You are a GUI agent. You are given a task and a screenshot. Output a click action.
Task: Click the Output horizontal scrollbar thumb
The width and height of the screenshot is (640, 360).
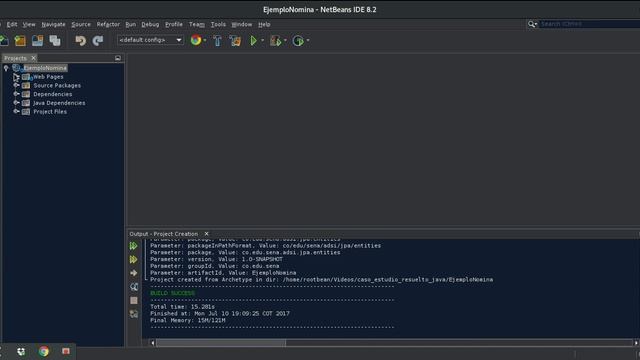click(x=221, y=343)
